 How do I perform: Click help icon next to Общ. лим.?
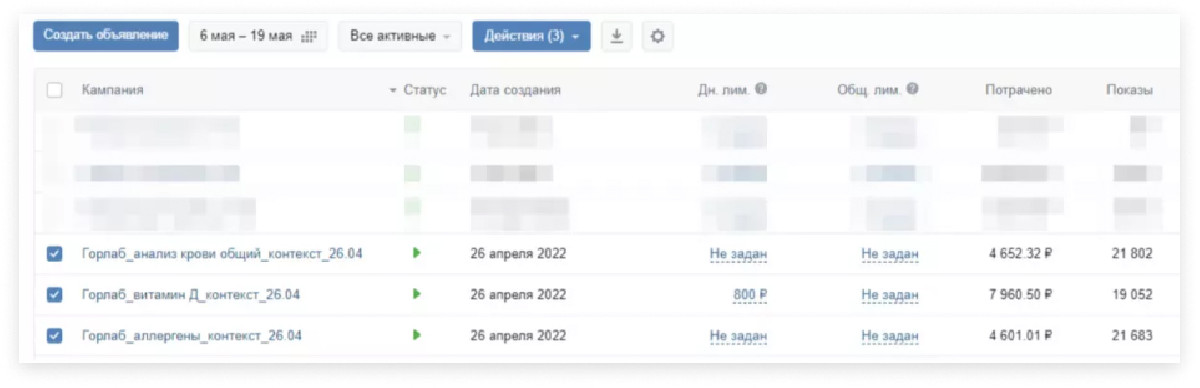tap(912, 89)
